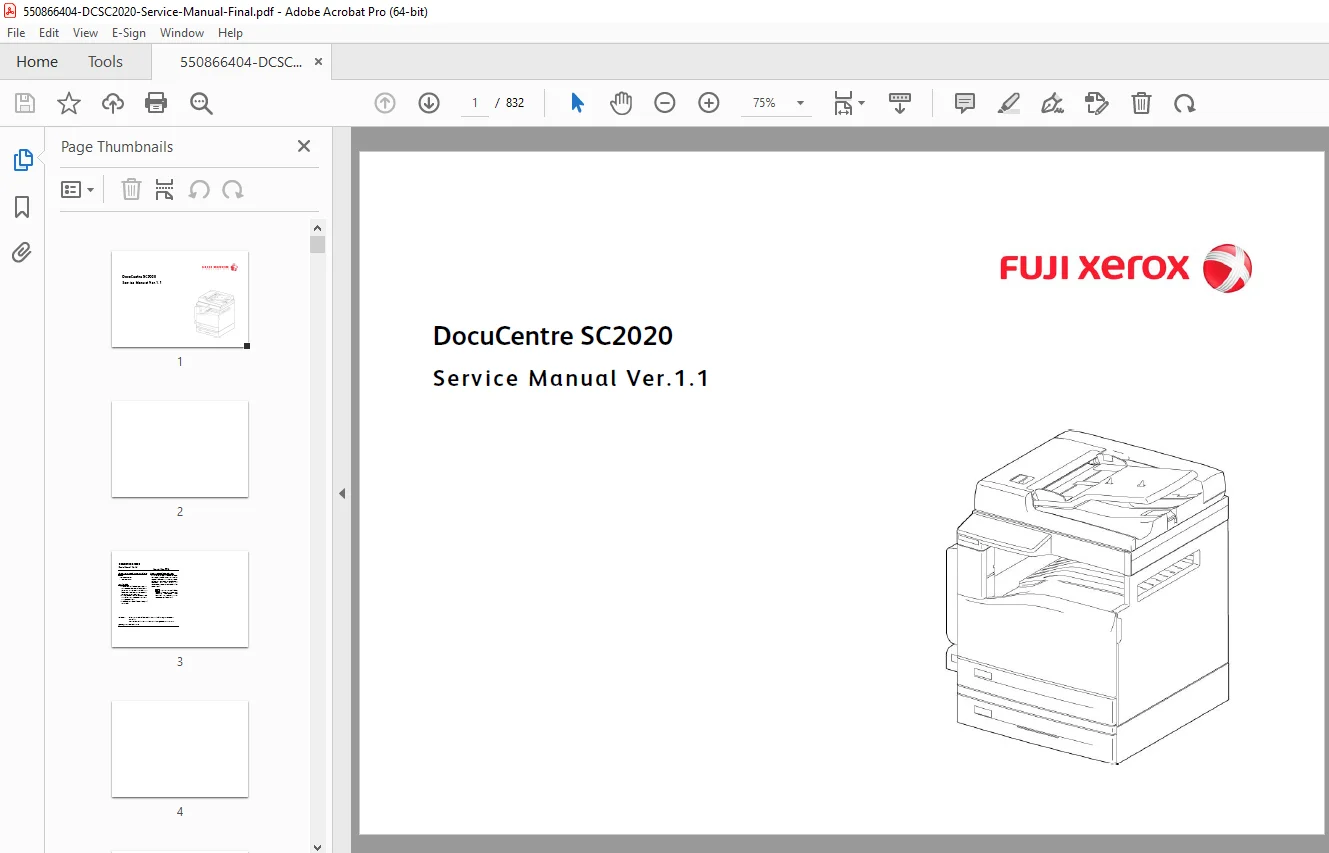Screen dimensions: 1329x853
Task: Close the Page Thumbnails panel
Action: (304, 146)
